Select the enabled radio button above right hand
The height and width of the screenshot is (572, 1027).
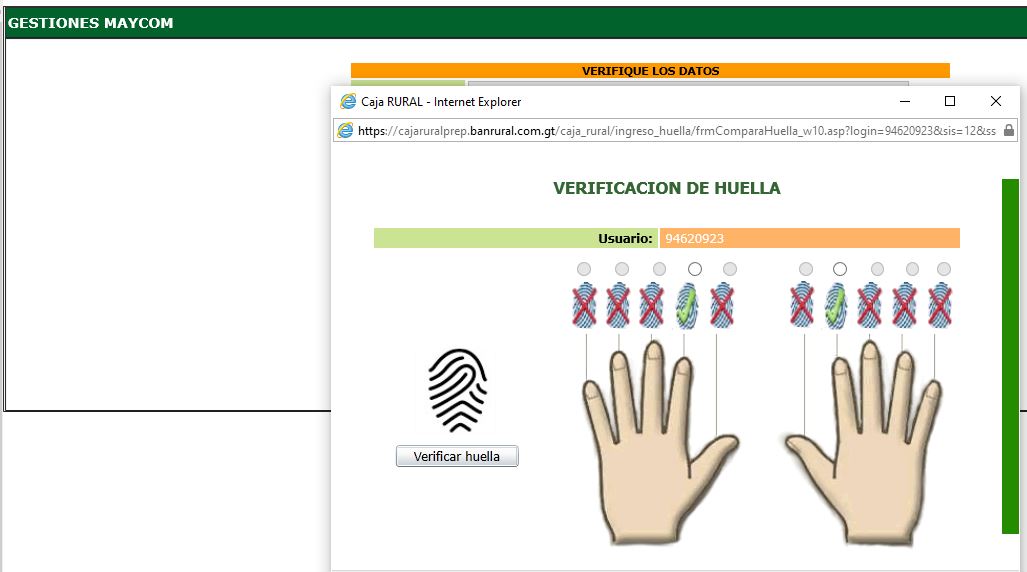coord(840,269)
